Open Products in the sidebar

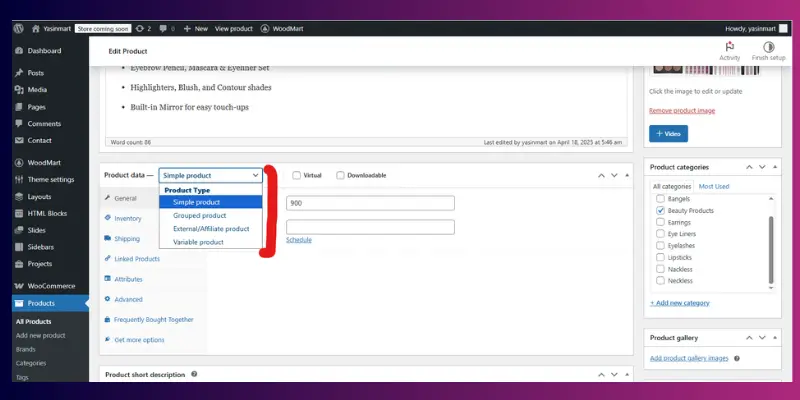[51, 303]
